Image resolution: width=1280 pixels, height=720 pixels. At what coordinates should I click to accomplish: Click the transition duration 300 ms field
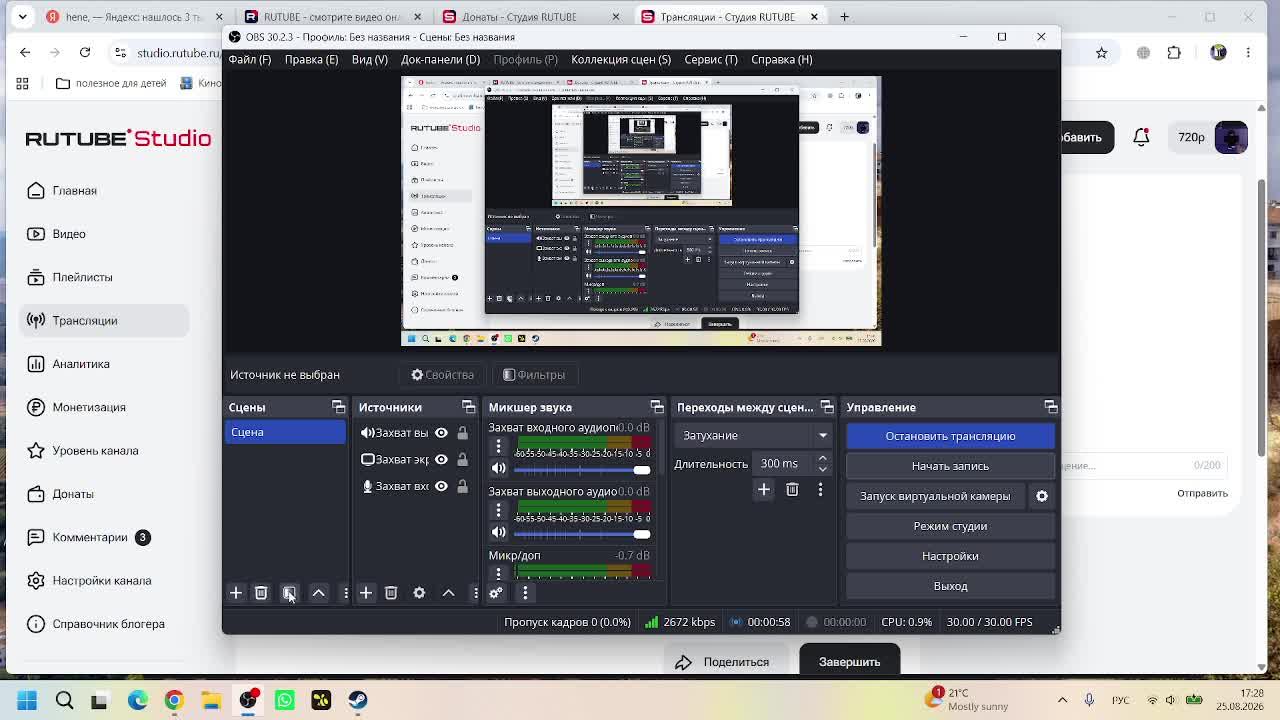(x=784, y=464)
